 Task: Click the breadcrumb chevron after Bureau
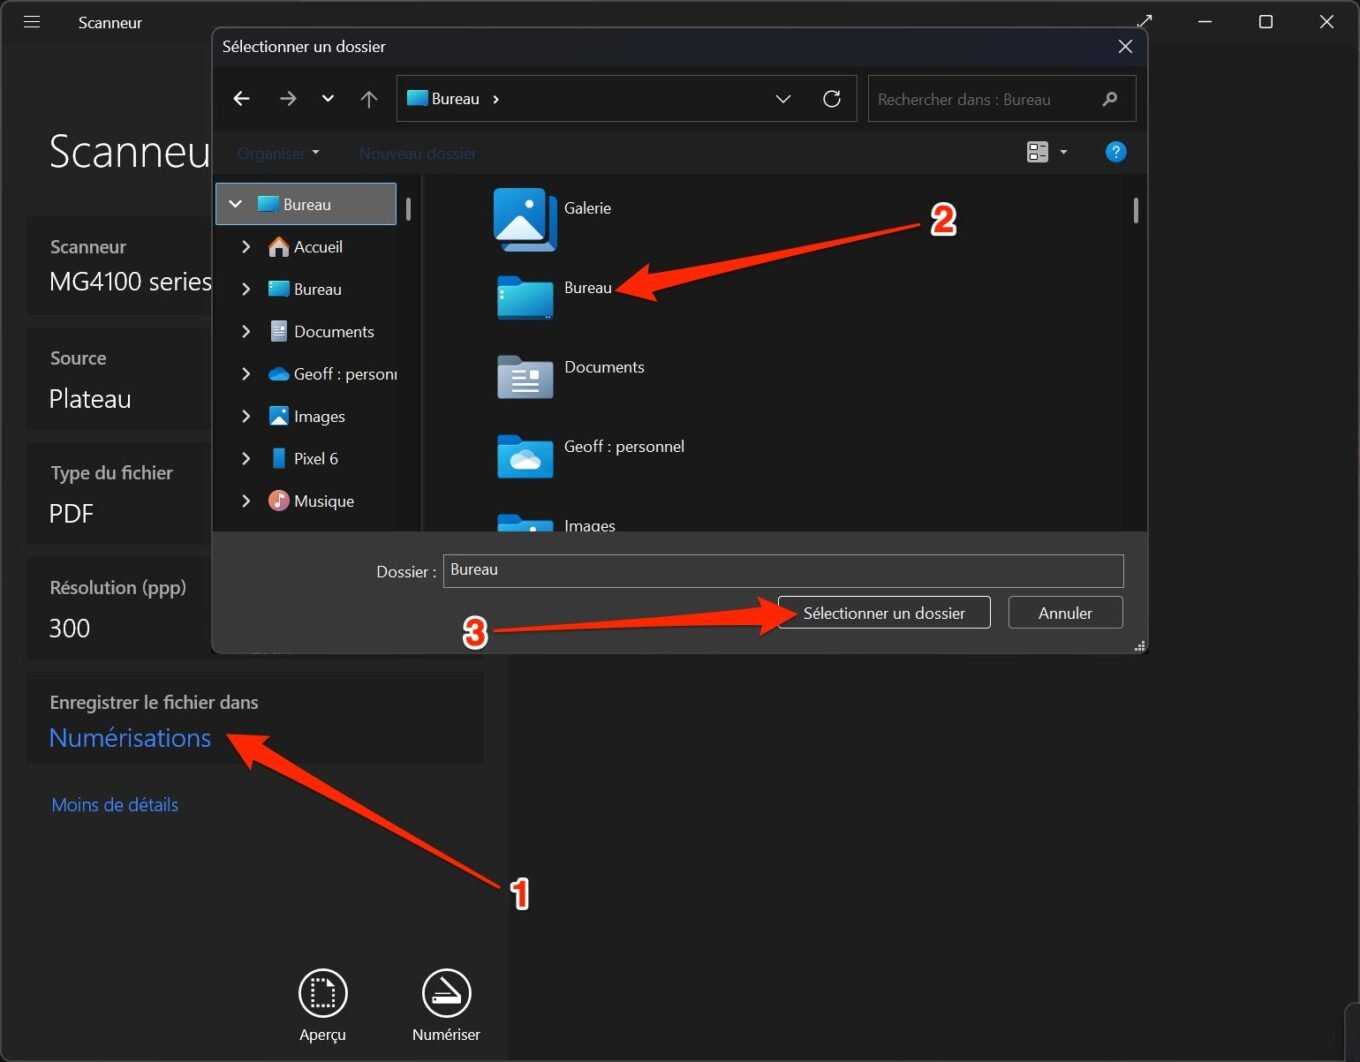pos(496,99)
